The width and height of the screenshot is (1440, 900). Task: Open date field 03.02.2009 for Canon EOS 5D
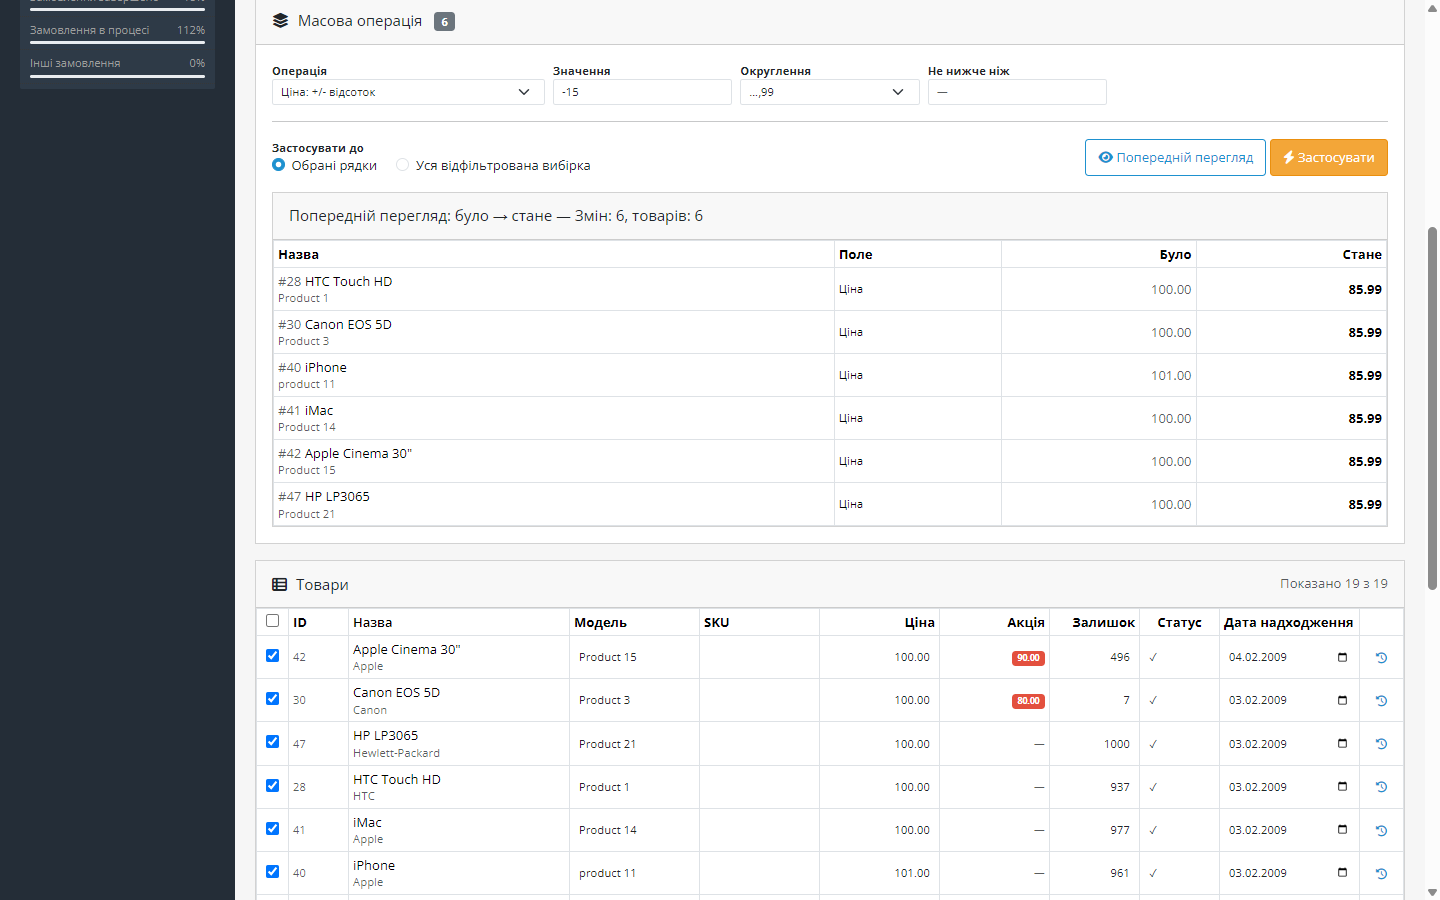pos(1288,700)
